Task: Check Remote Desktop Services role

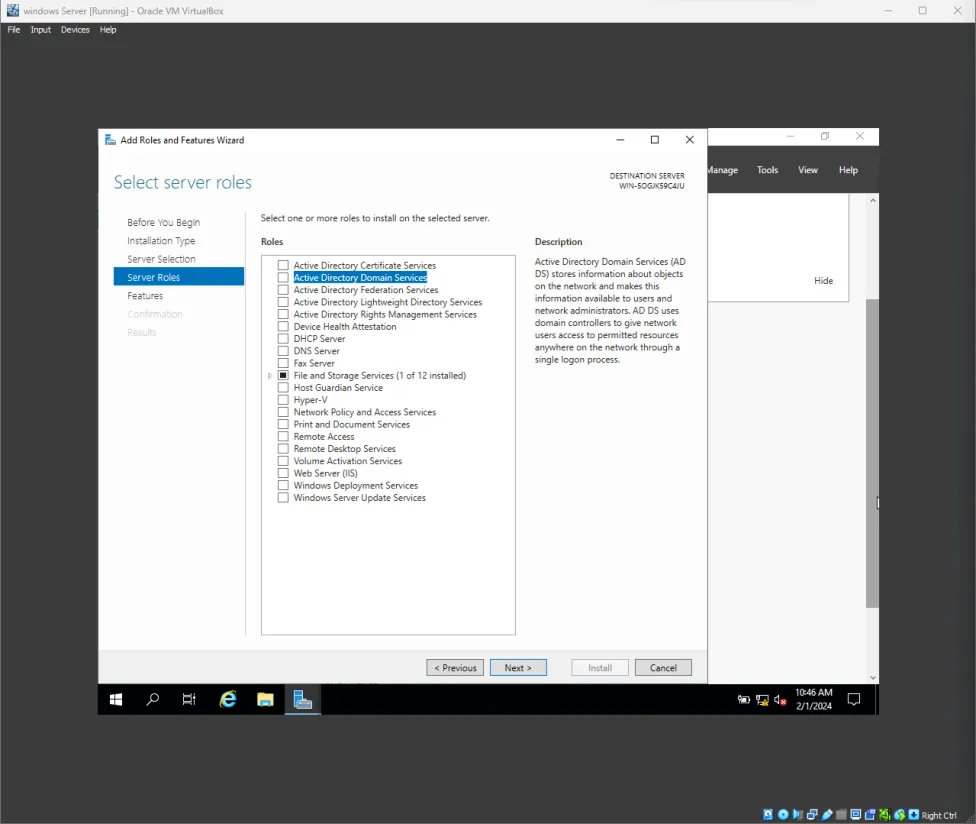Action: click(x=283, y=449)
